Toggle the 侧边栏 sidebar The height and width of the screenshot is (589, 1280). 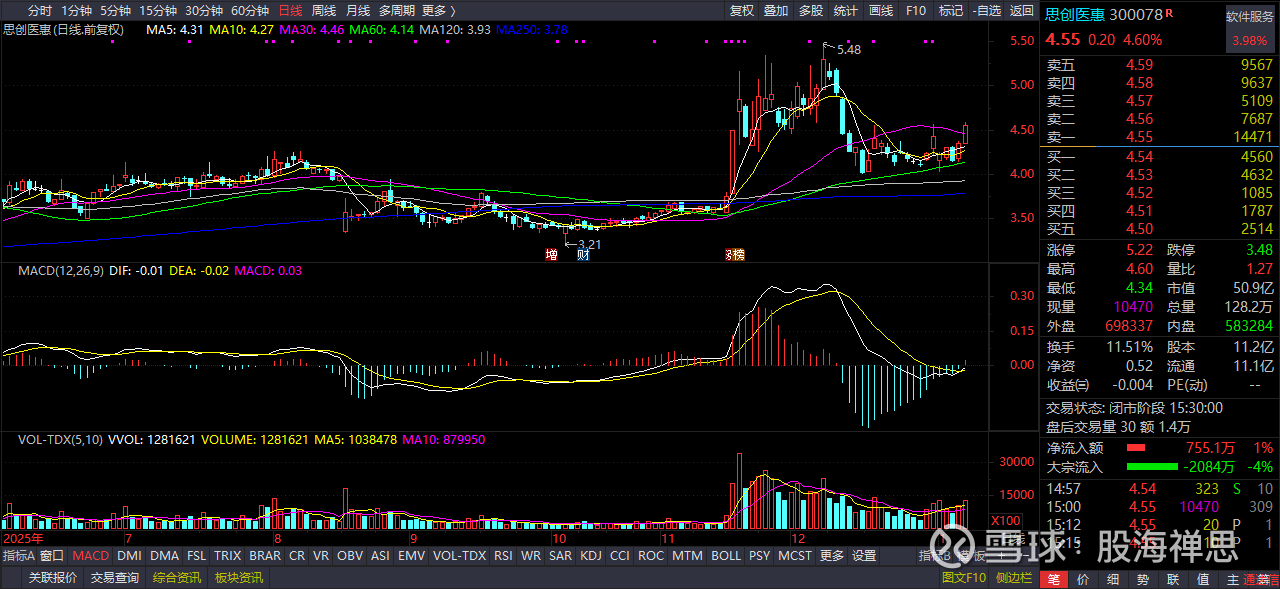click(1013, 578)
